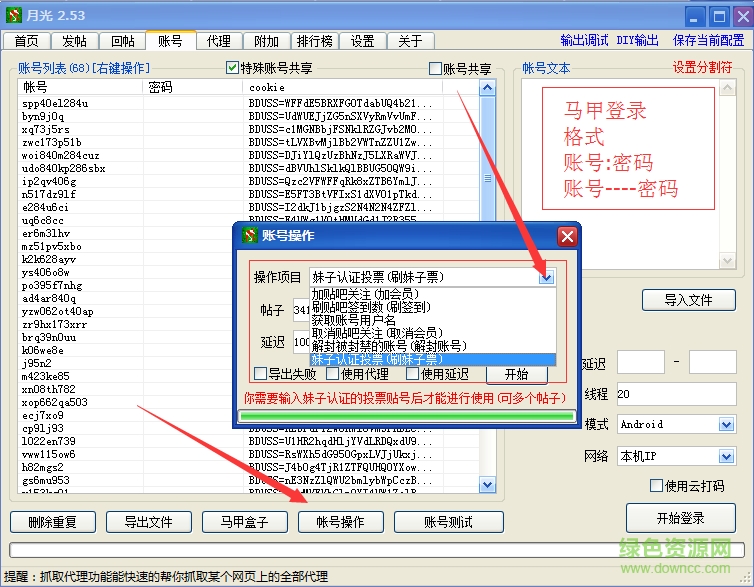Collapse the 操作项目 dropdown arrow
This screenshot has width=754, height=587.
546,277
